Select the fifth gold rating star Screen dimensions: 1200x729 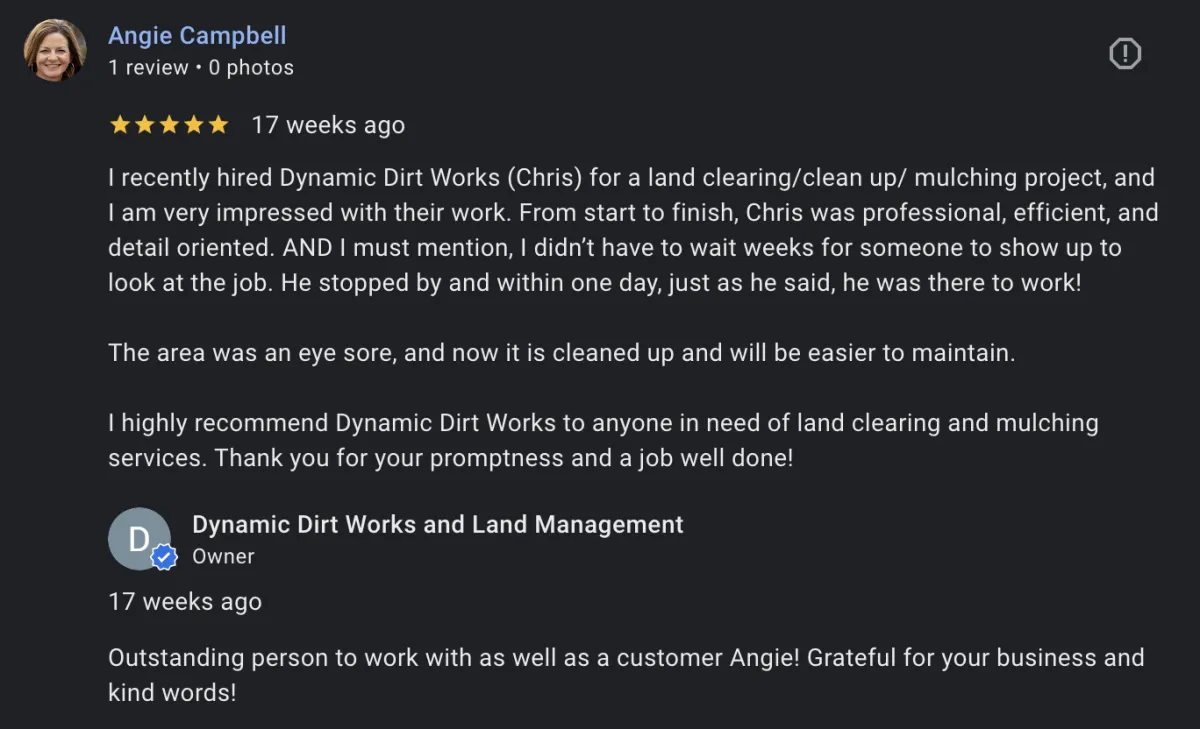(217, 125)
